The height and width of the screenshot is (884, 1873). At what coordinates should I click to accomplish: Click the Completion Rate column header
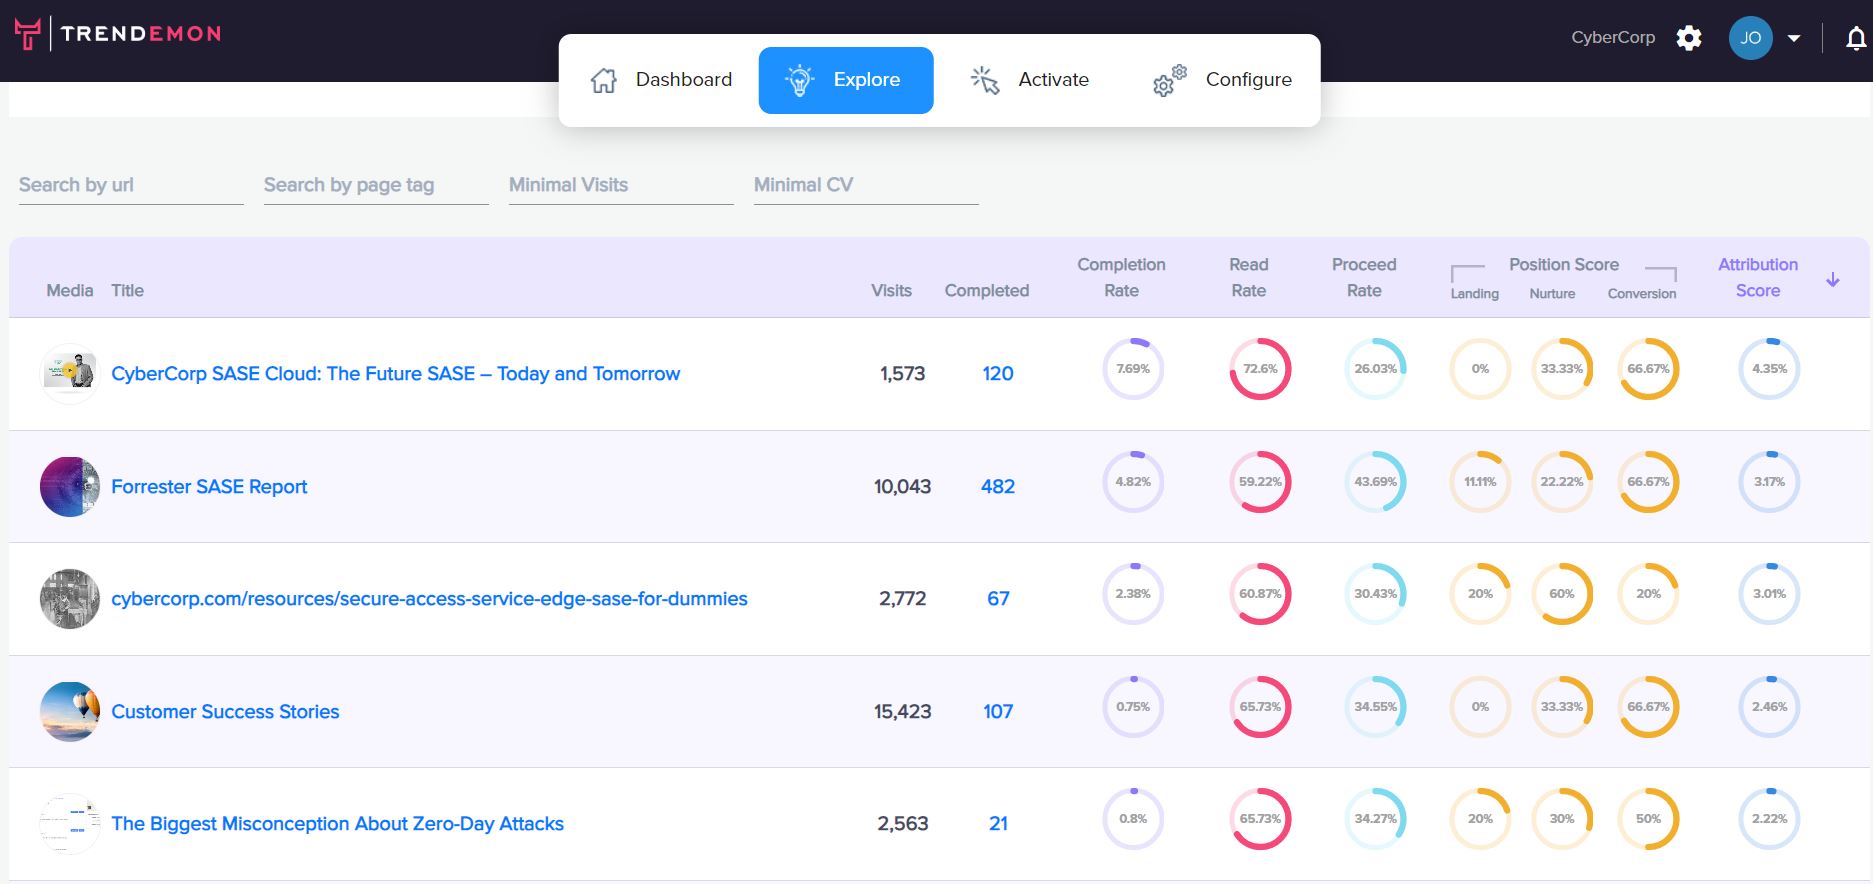click(1121, 277)
